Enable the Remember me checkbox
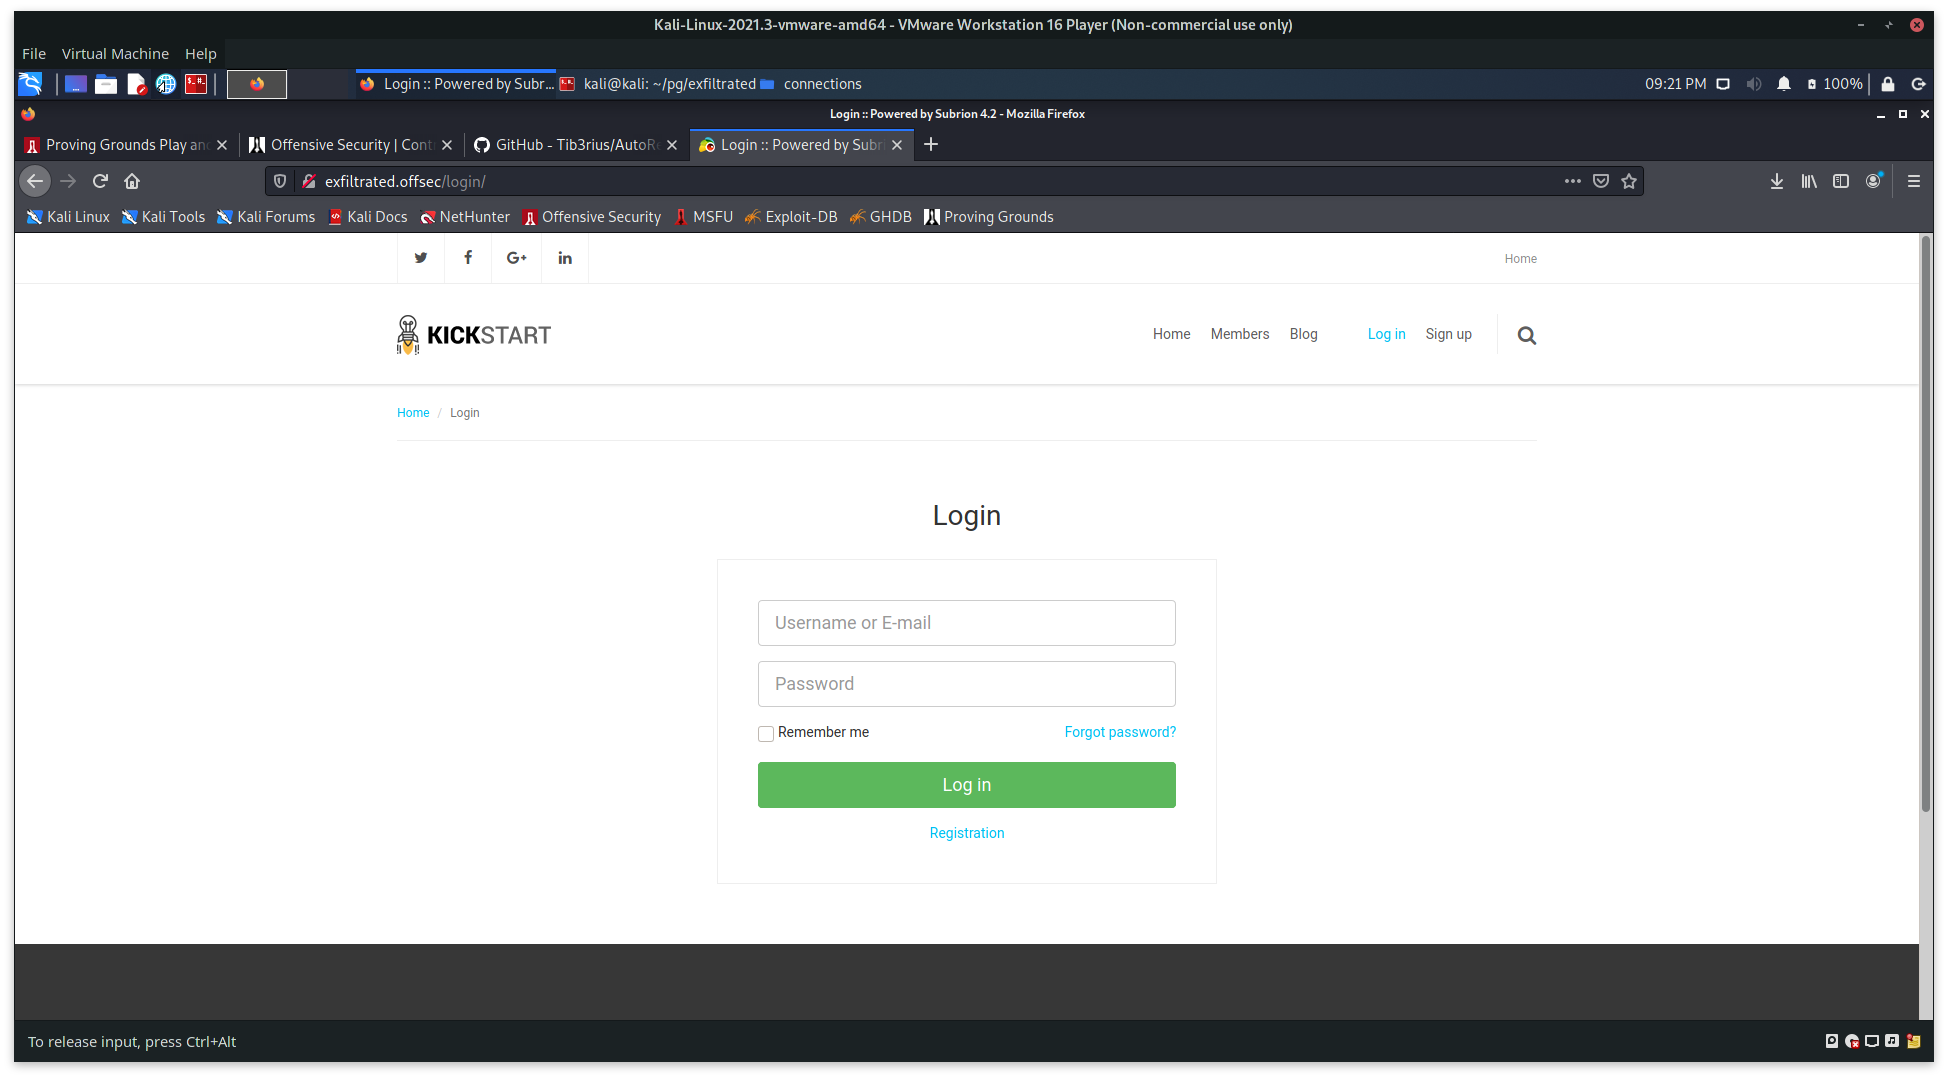The image size is (1948, 1079). pyautogui.click(x=766, y=733)
